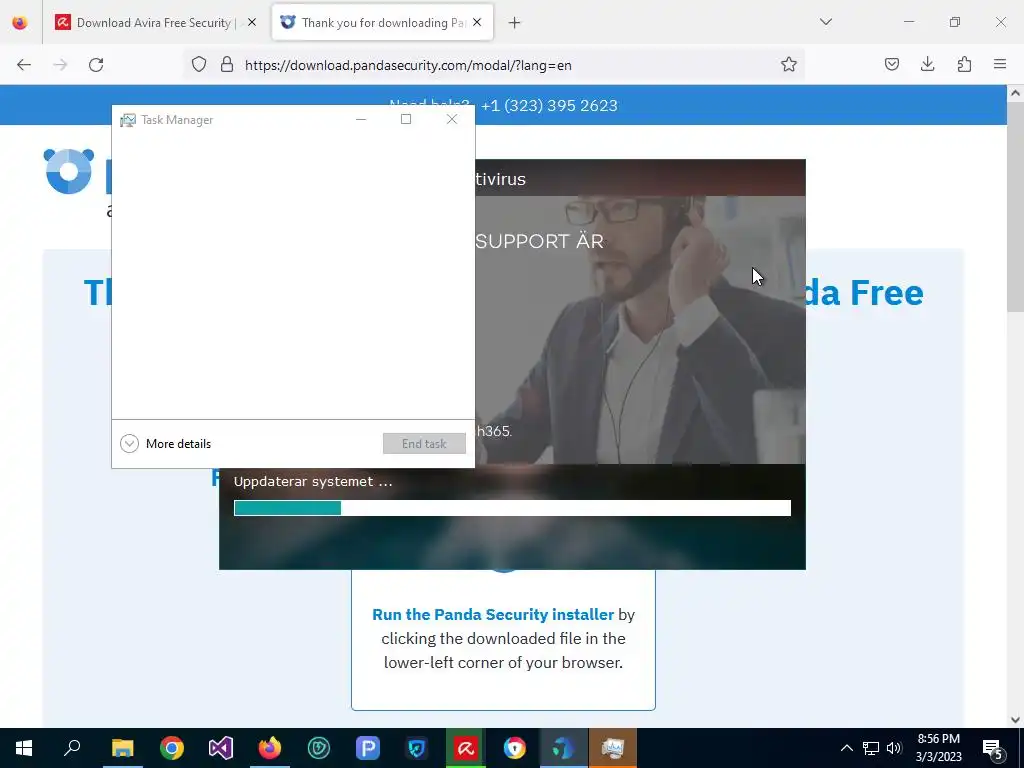Switch to Download Avira Free Security tab

155,23
